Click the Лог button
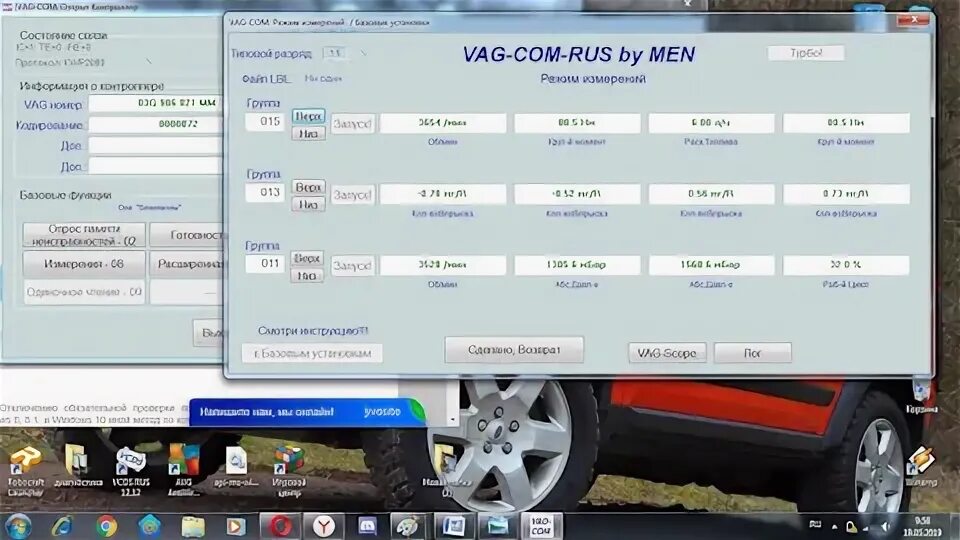Viewport: 960px width, 540px height. 752,353
